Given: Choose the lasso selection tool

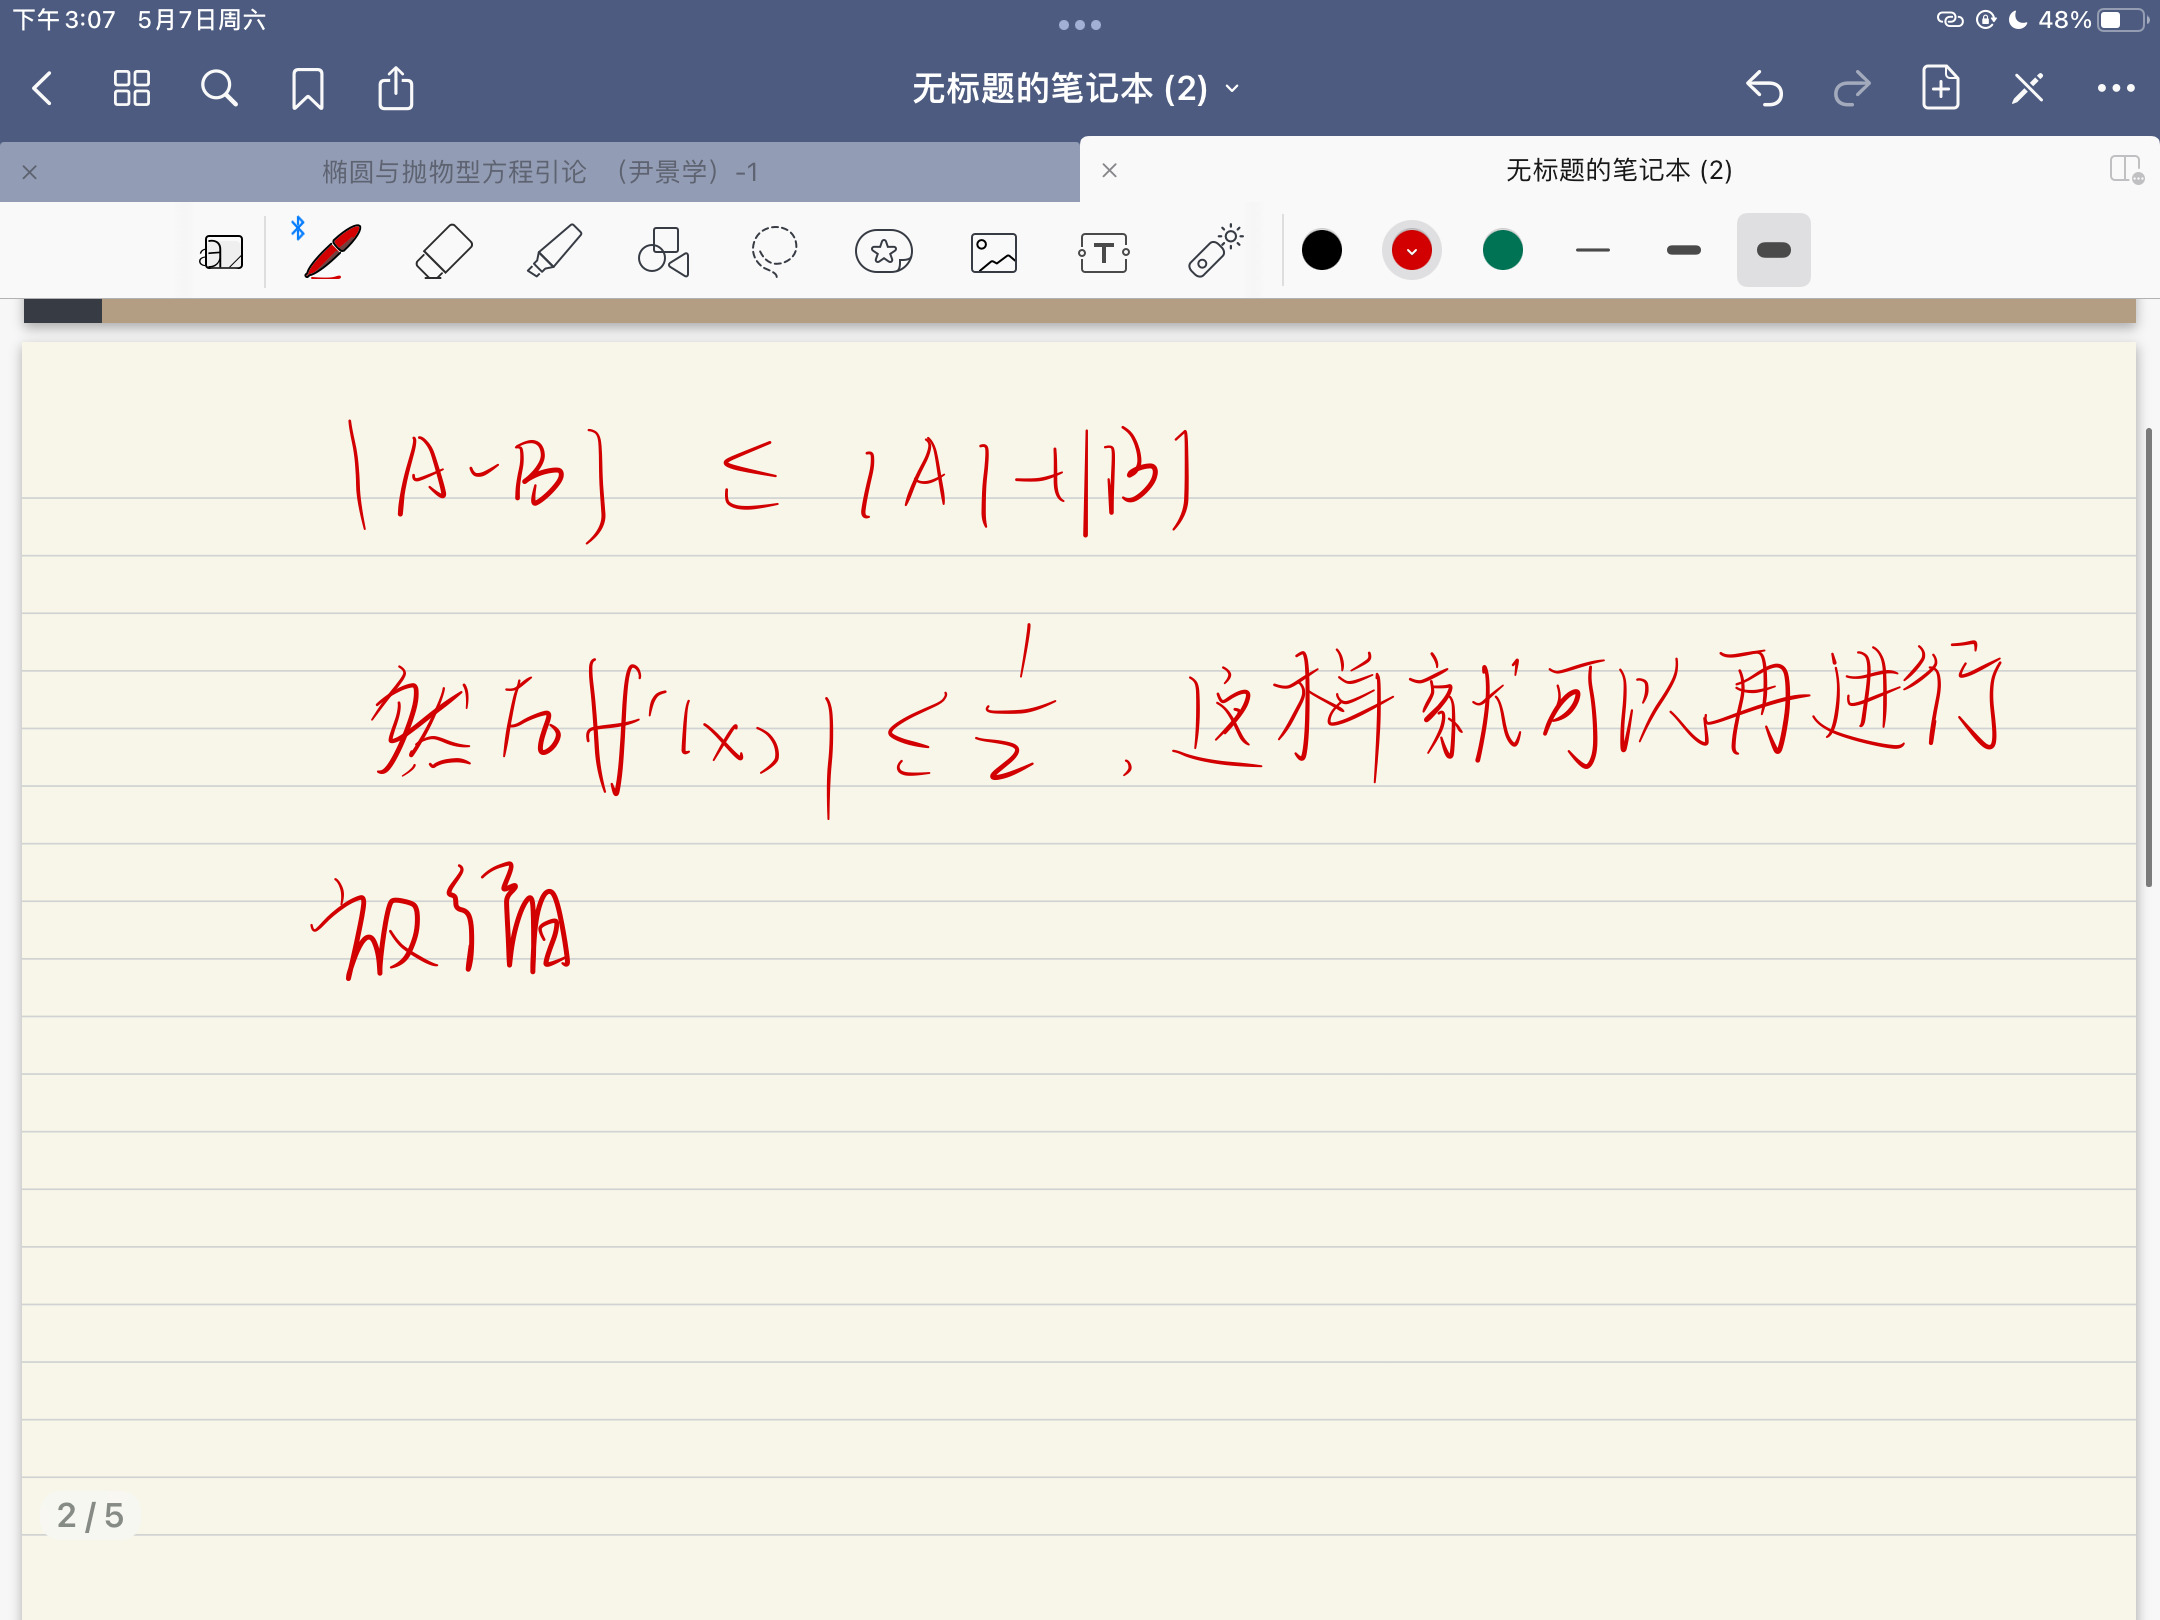Looking at the screenshot, I should pyautogui.click(x=774, y=250).
